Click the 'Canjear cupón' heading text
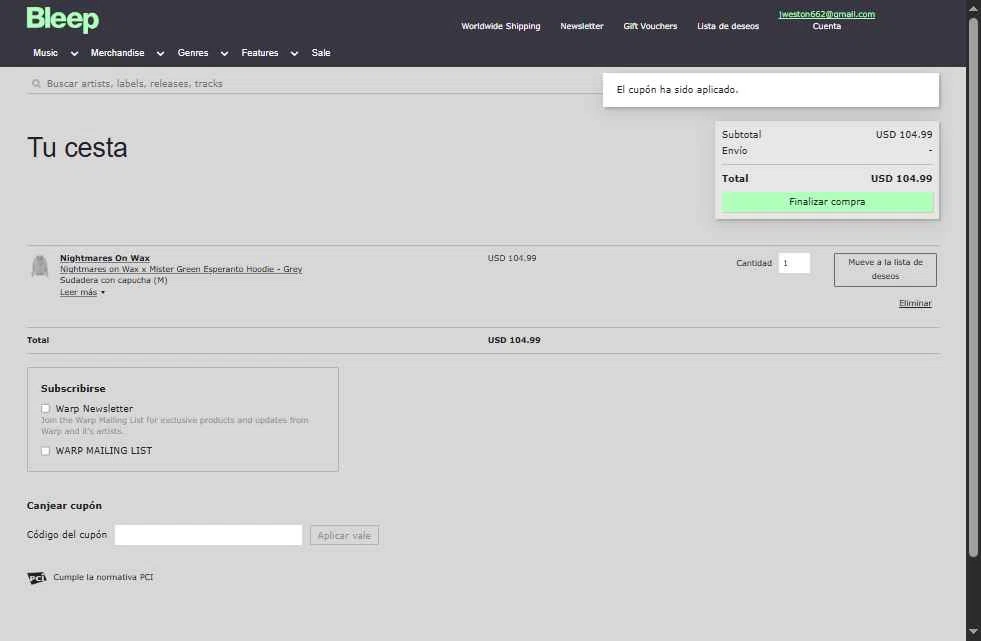Image resolution: width=981 pixels, height=641 pixels. coord(64,505)
